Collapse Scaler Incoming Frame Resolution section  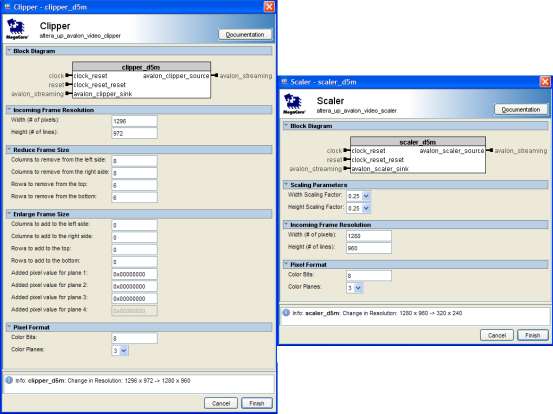[286, 225]
